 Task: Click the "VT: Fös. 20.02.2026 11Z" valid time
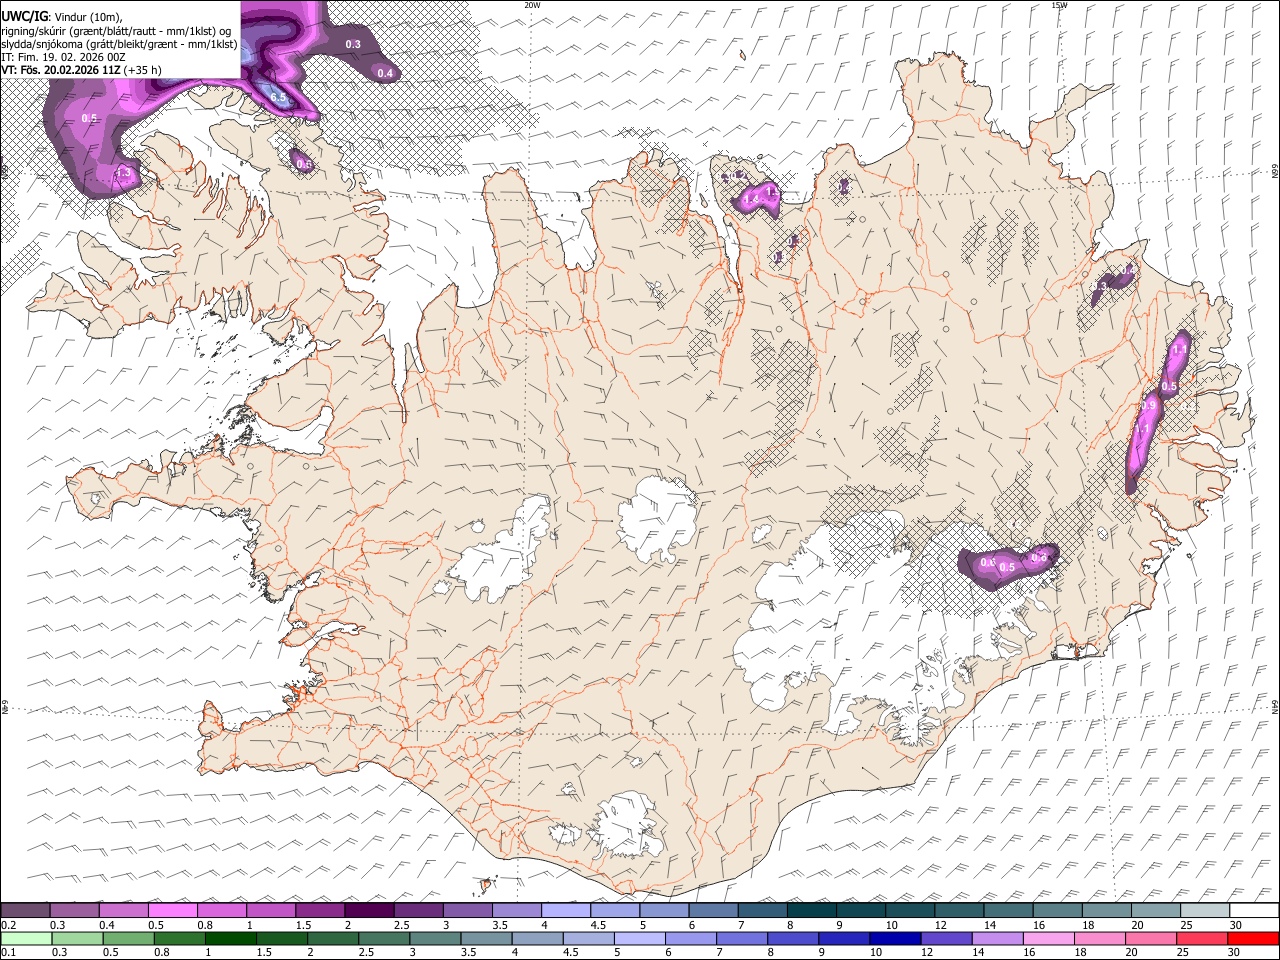click(62, 70)
